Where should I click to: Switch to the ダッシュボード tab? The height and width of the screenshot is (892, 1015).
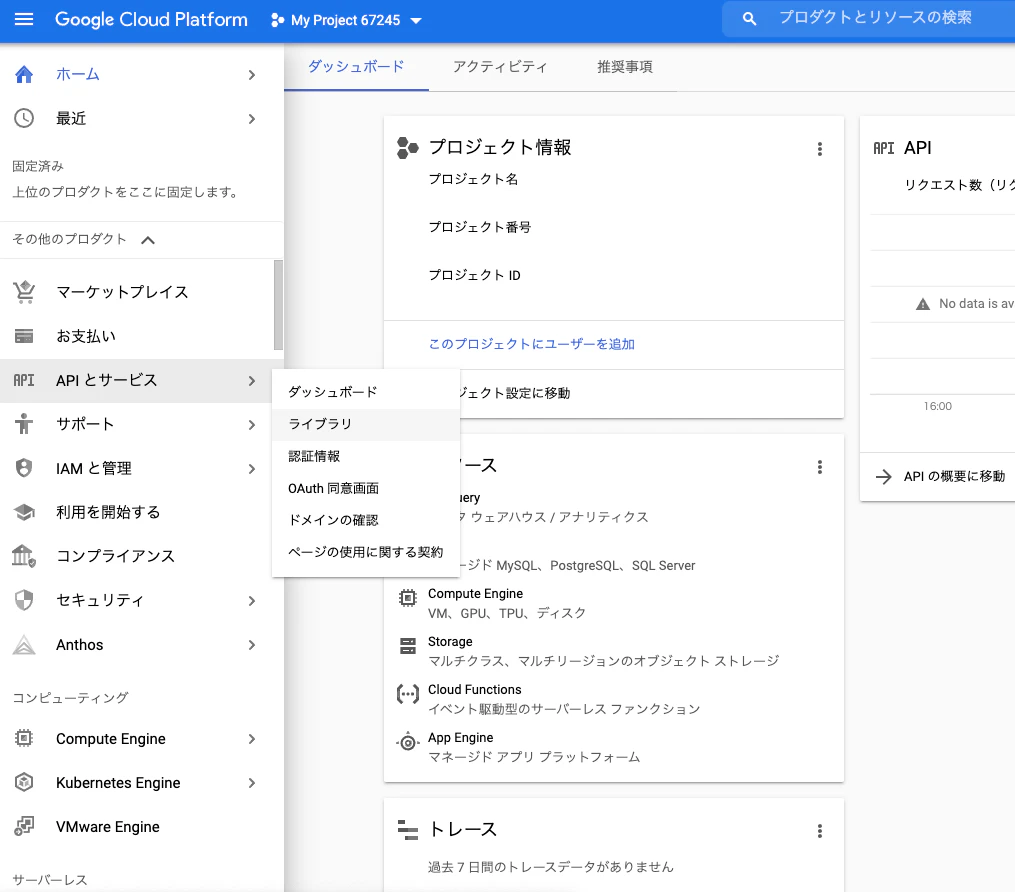click(x=356, y=67)
